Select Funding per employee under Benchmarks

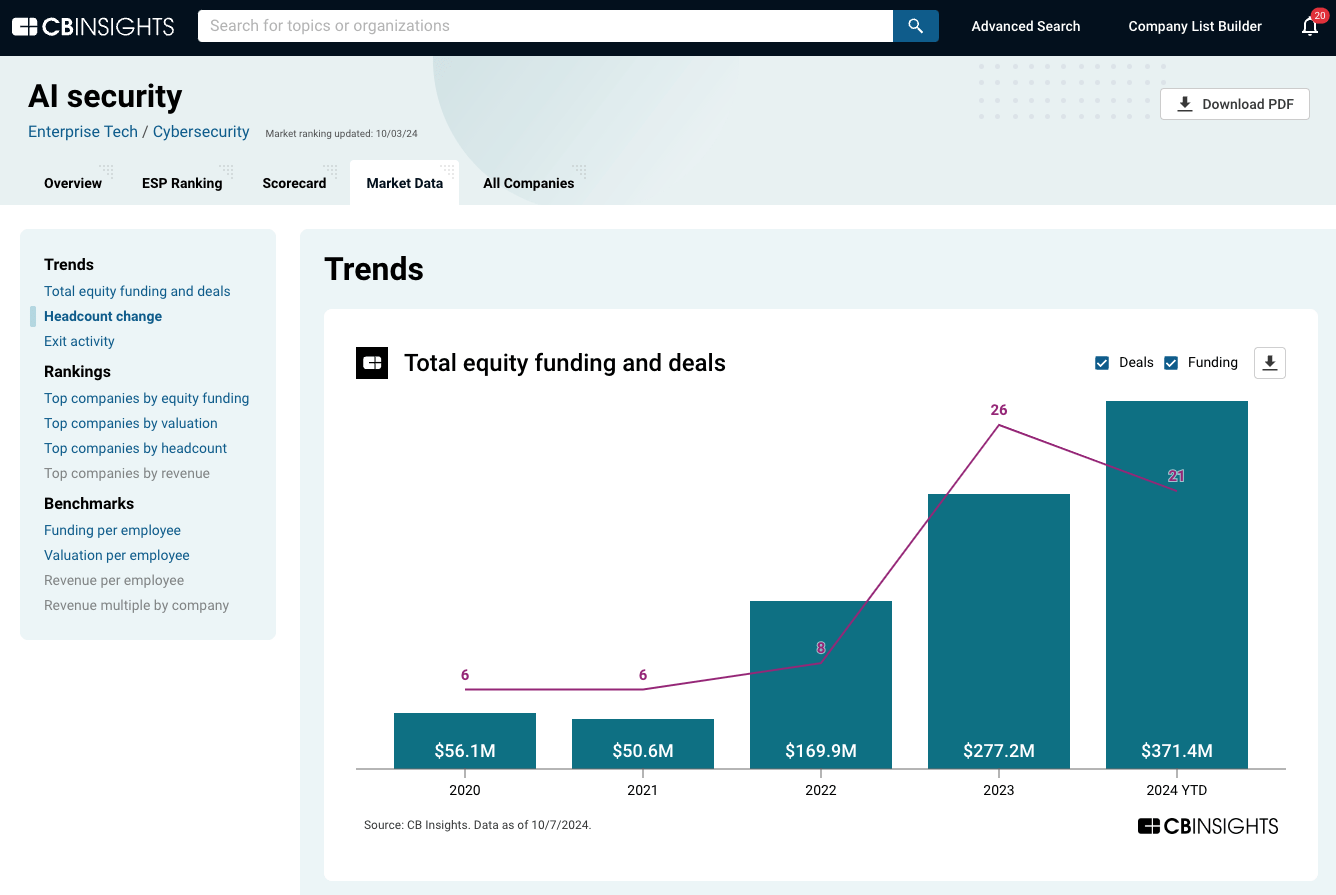click(x=112, y=530)
